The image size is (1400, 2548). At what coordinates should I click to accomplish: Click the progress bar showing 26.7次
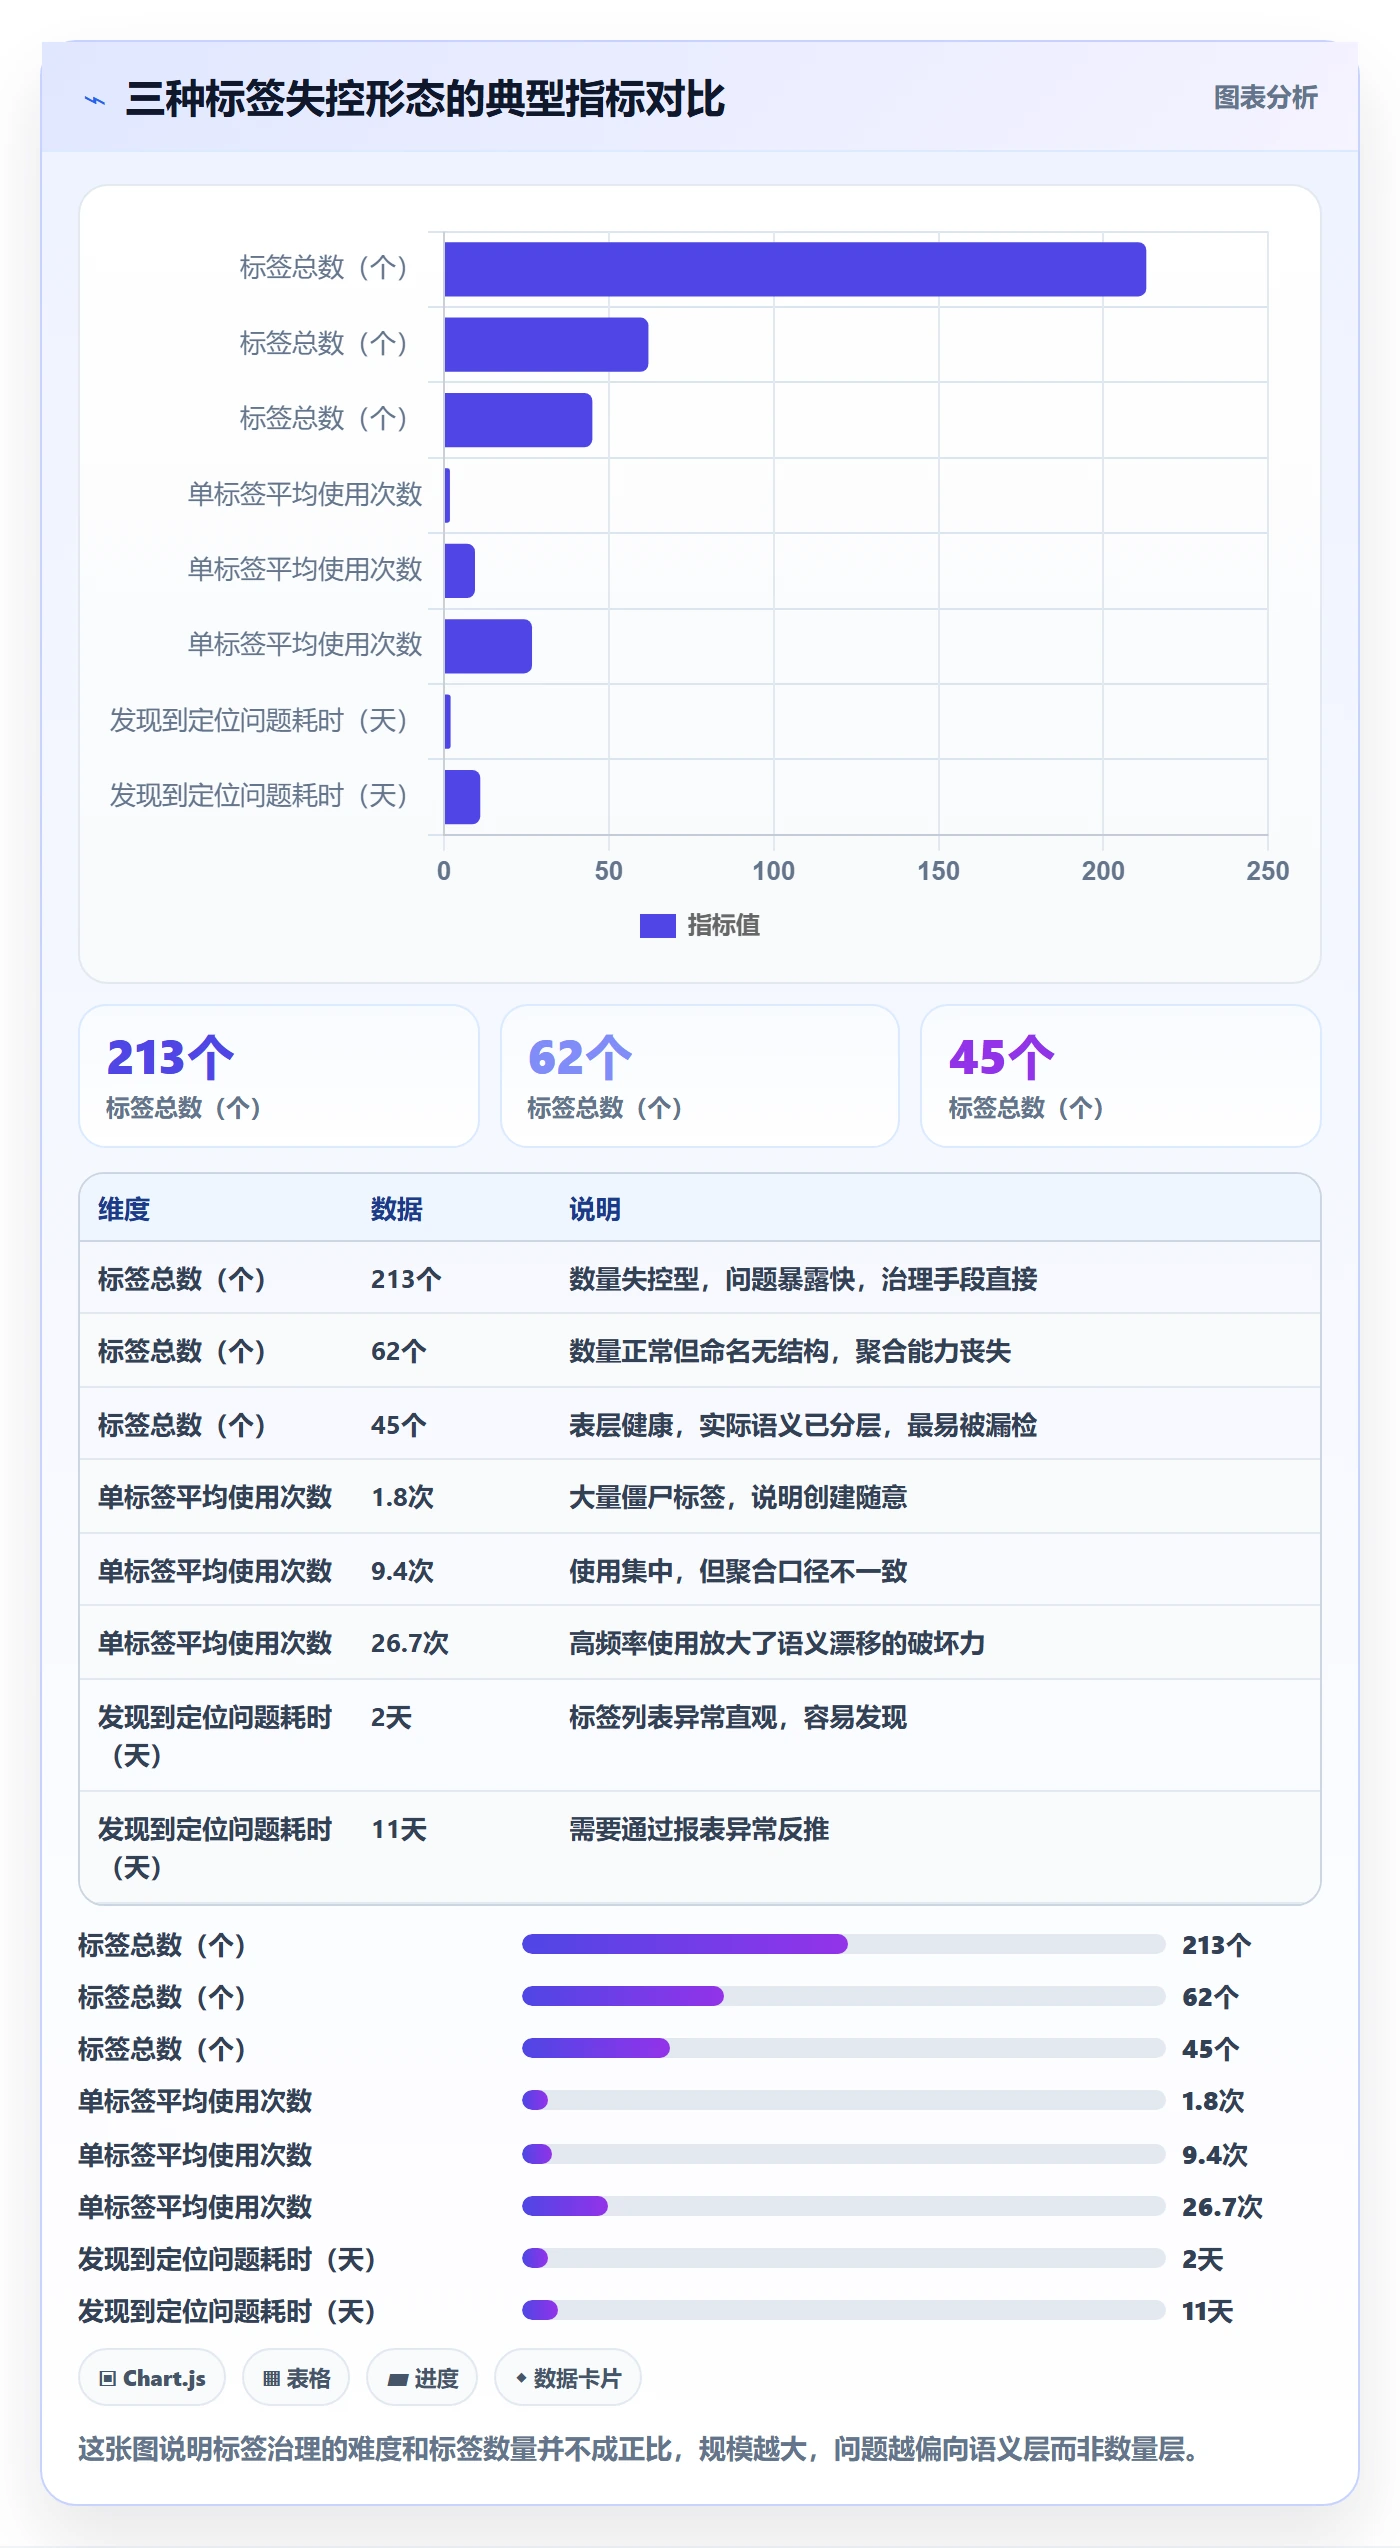point(844,2206)
